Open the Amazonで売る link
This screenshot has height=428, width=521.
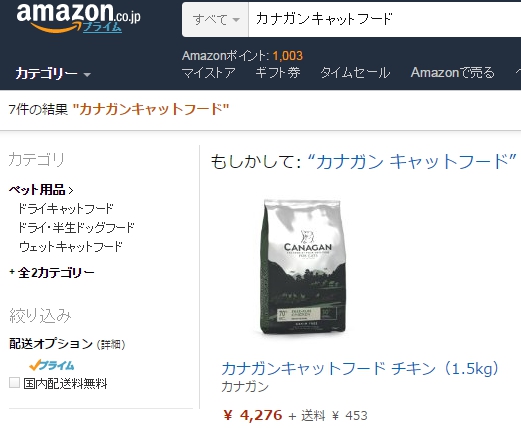click(453, 73)
